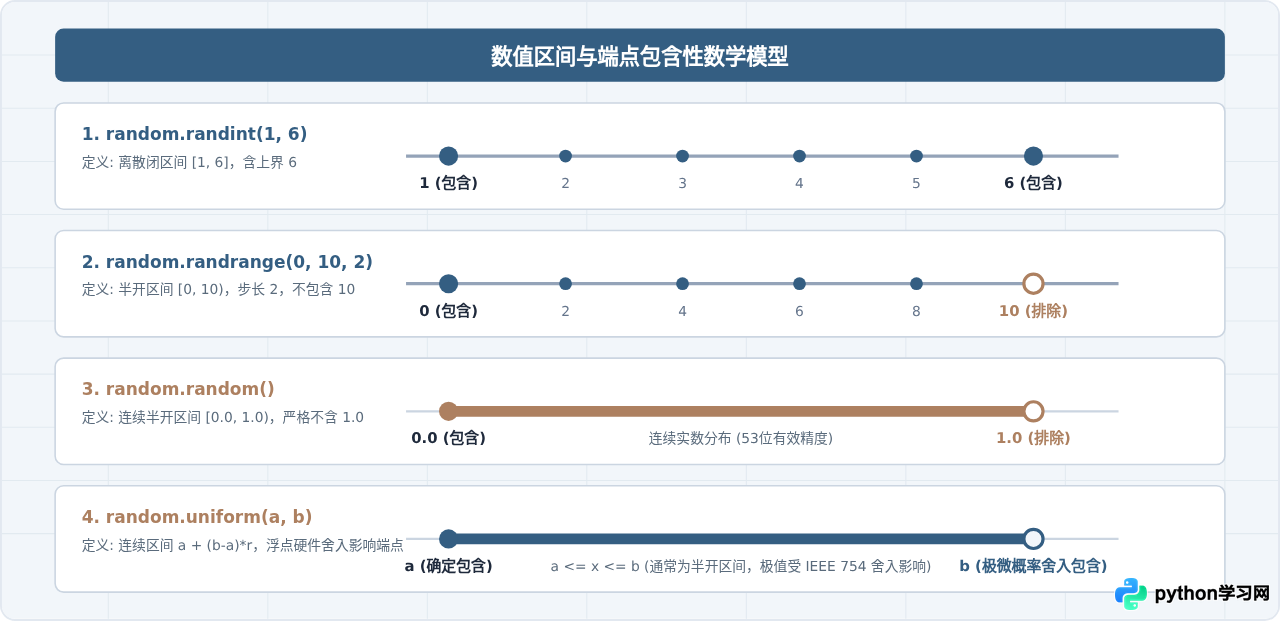Click the brown bar of random.random()
1280x621 pixels.
740,411
